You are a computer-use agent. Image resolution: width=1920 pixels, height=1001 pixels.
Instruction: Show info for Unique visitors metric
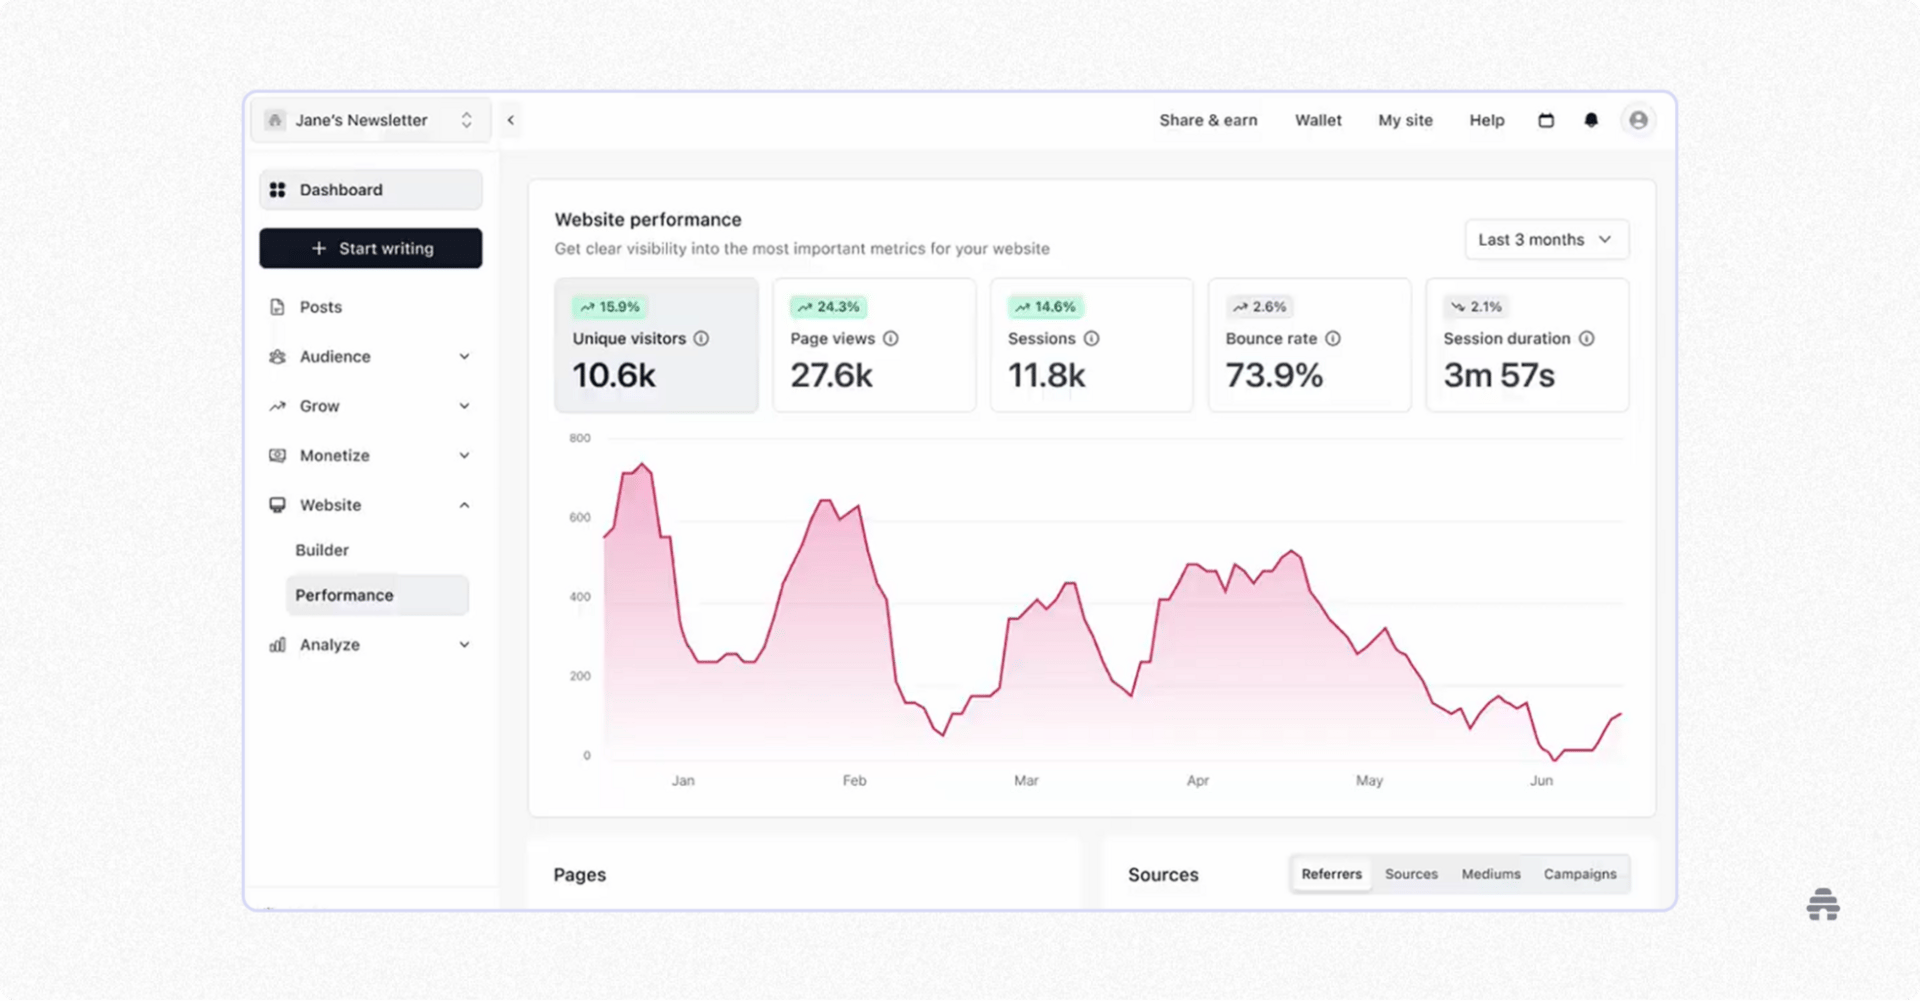click(702, 339)
